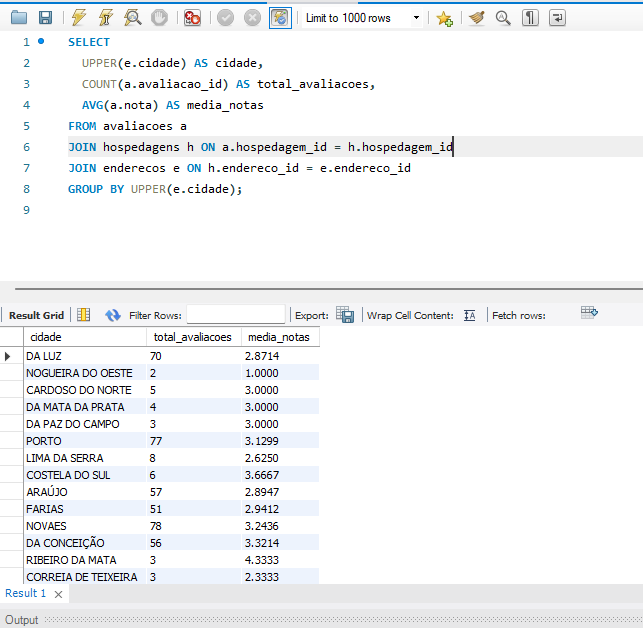The height and width of the screenshot is (628, 643).
Task: Sort by the total_avaliacoes column header
Action: 192,337
